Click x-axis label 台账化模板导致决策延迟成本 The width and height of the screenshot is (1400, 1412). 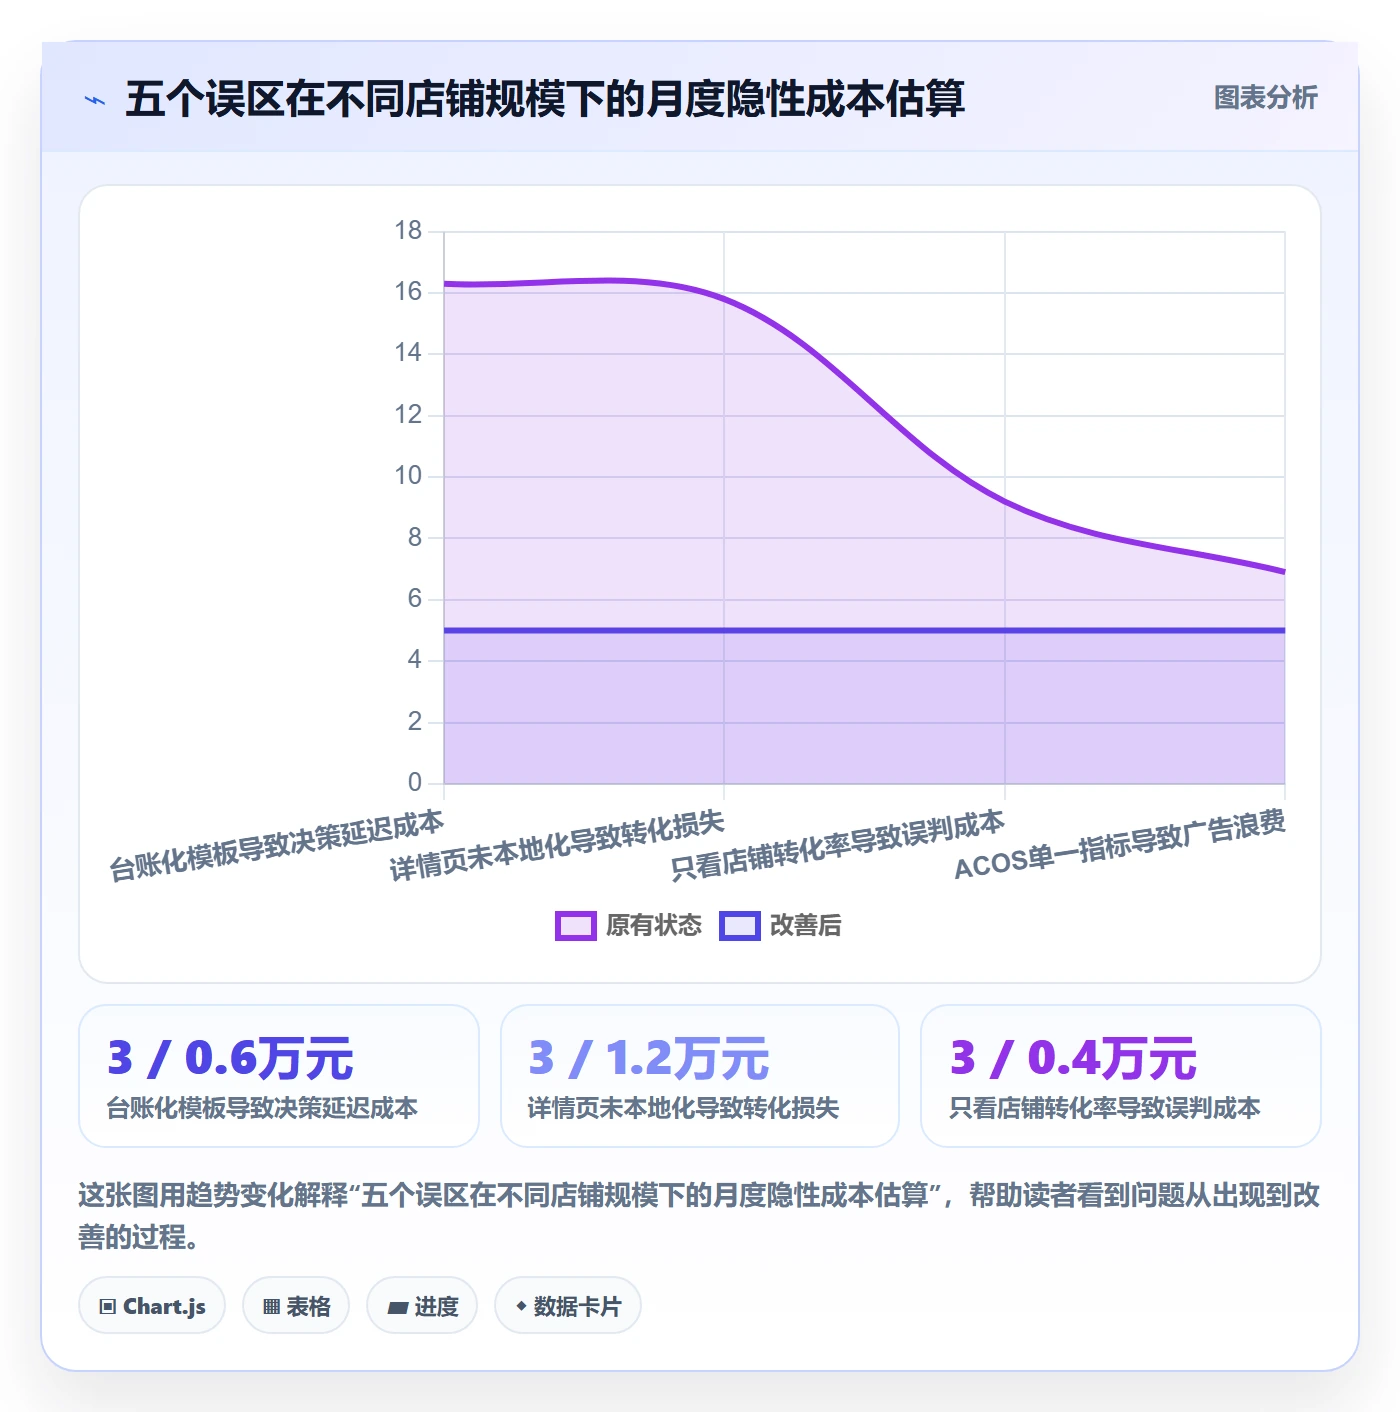click(x=276, y=846)
